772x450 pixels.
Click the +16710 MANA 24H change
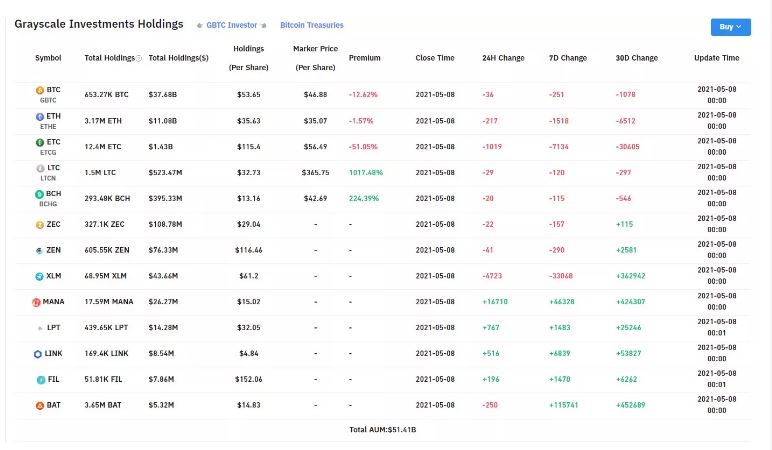pos(495,302)
